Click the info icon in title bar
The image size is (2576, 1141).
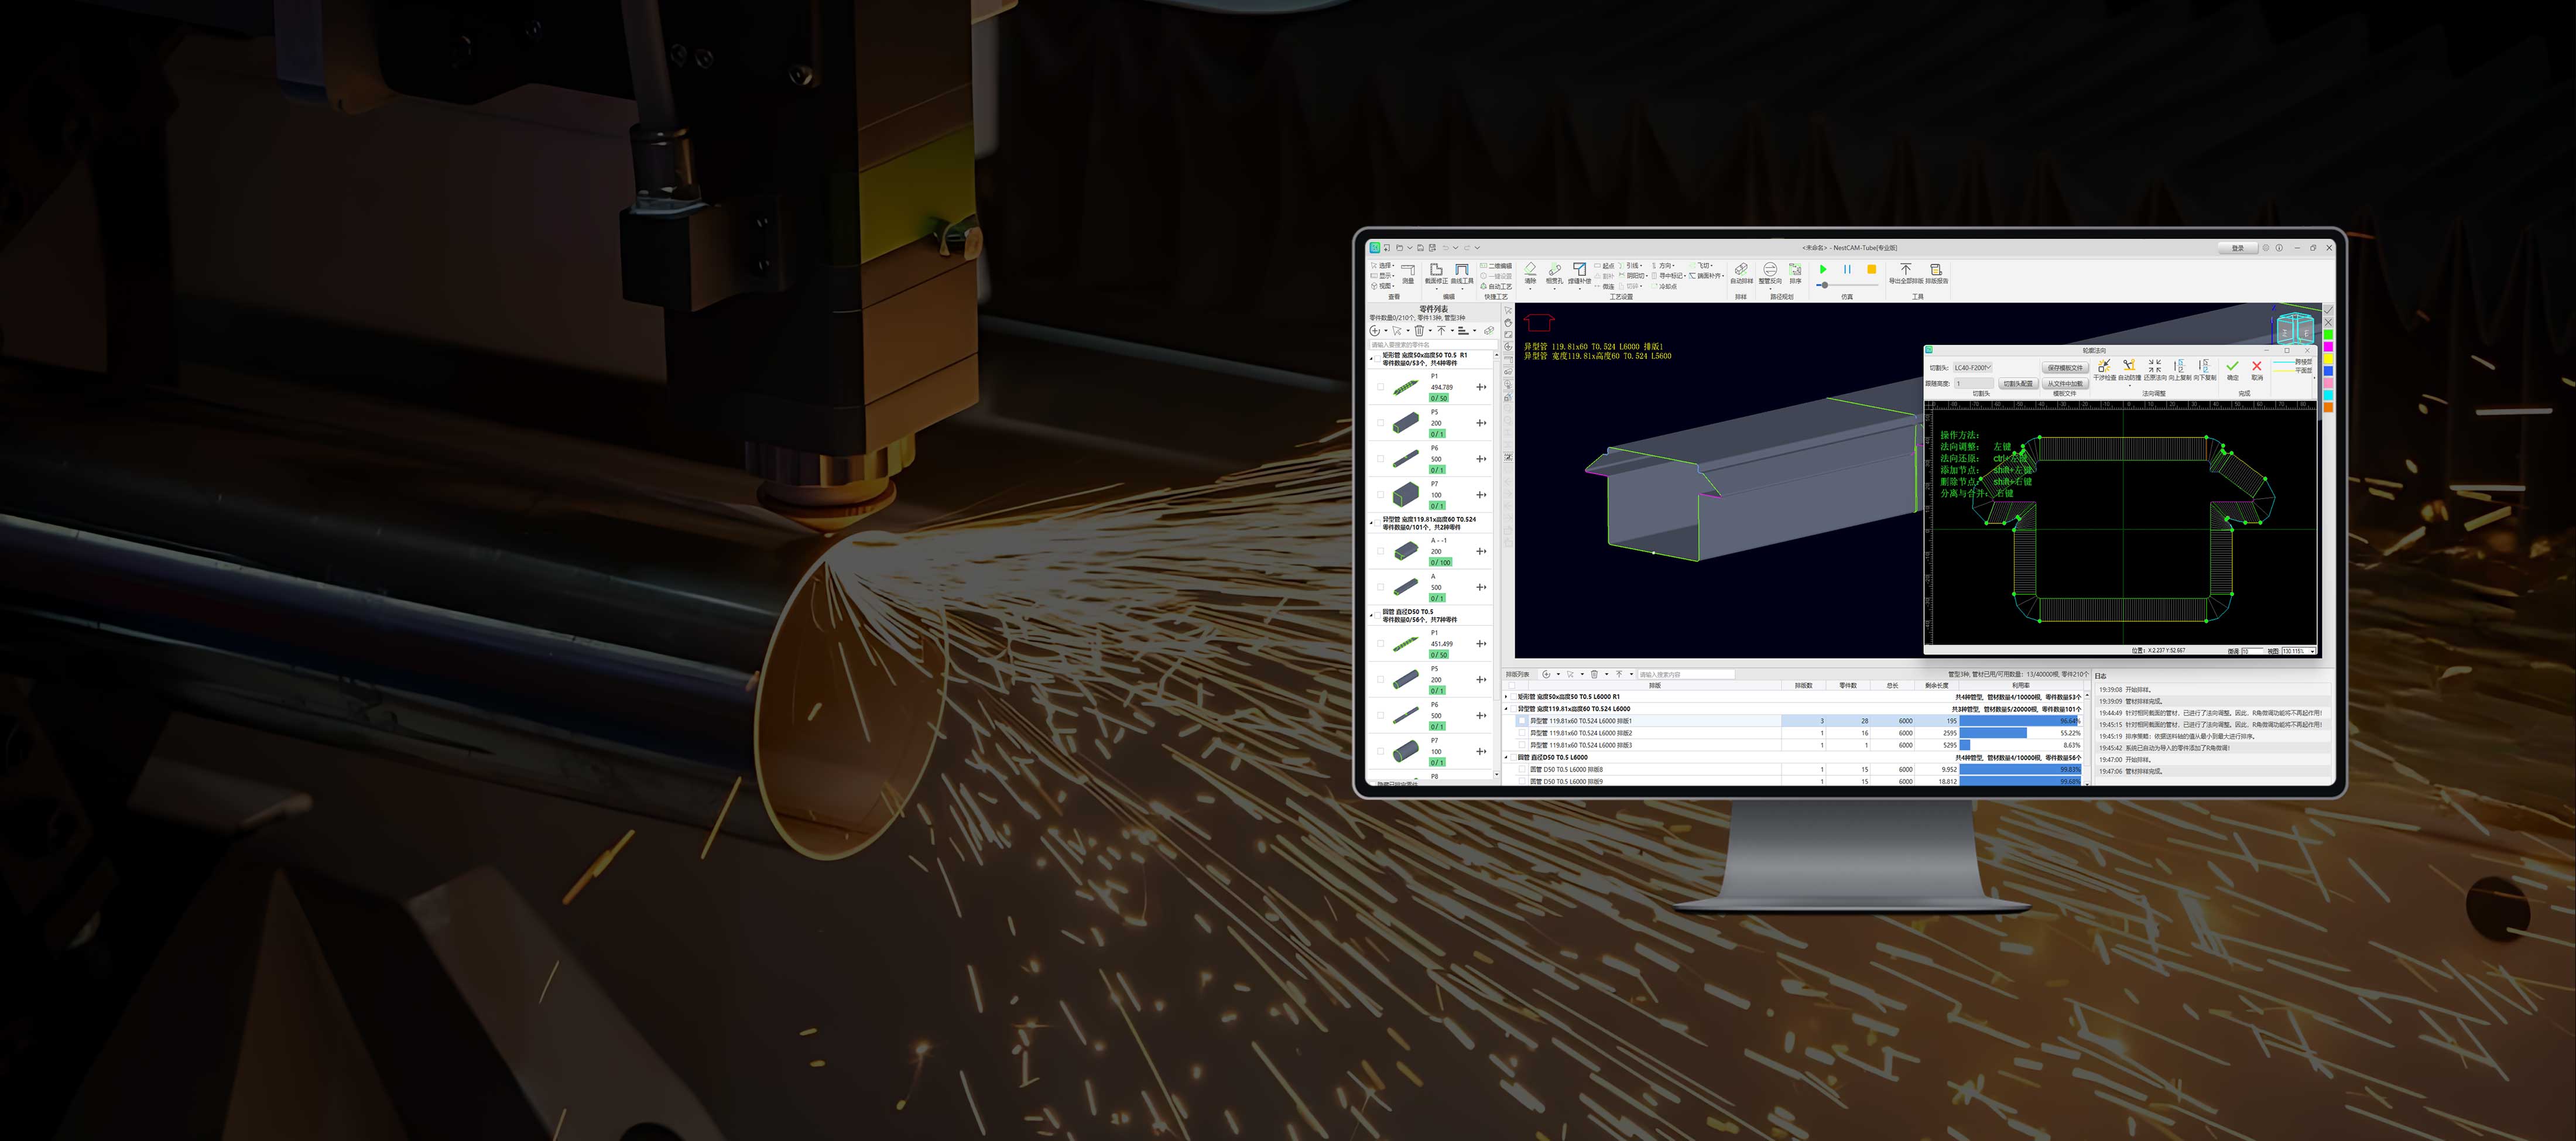coord(2279,247)
